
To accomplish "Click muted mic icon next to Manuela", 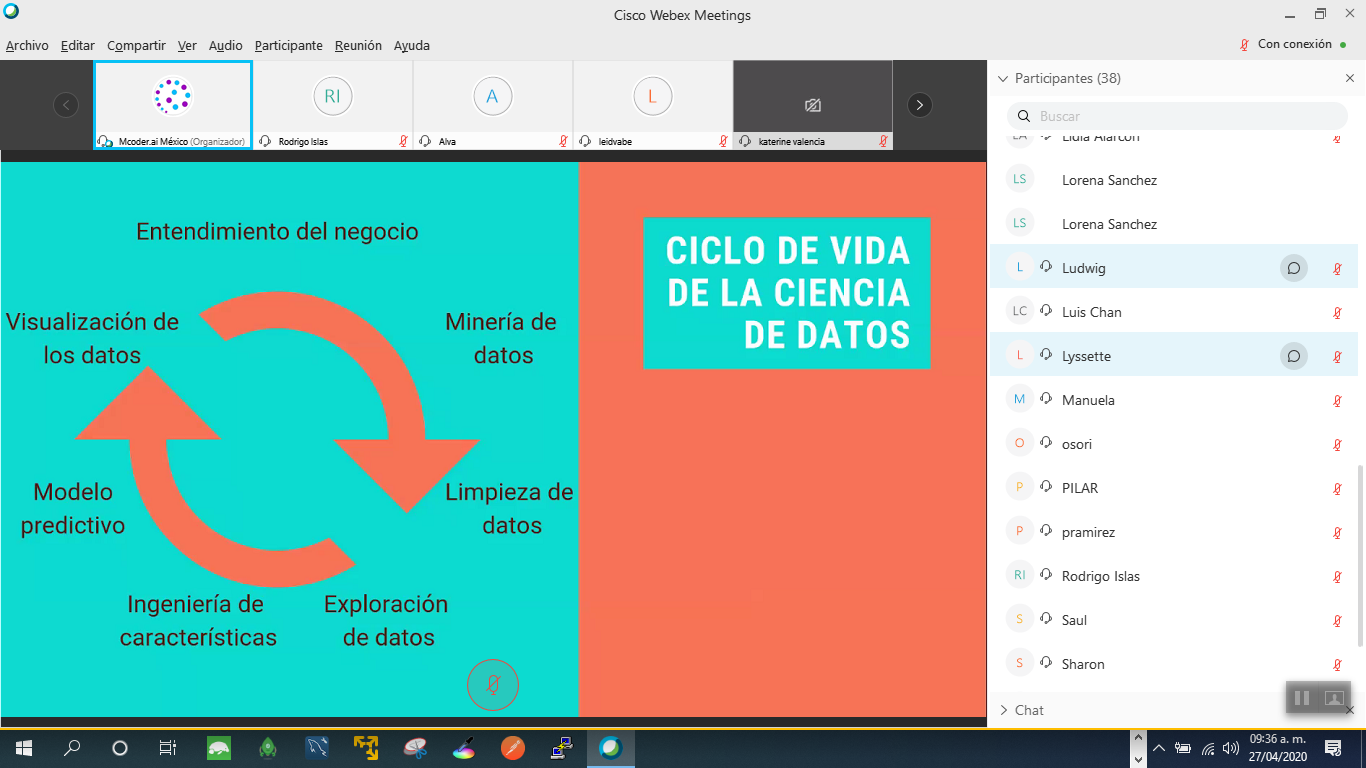I will pyautogui.click(x=1337, y=401).
